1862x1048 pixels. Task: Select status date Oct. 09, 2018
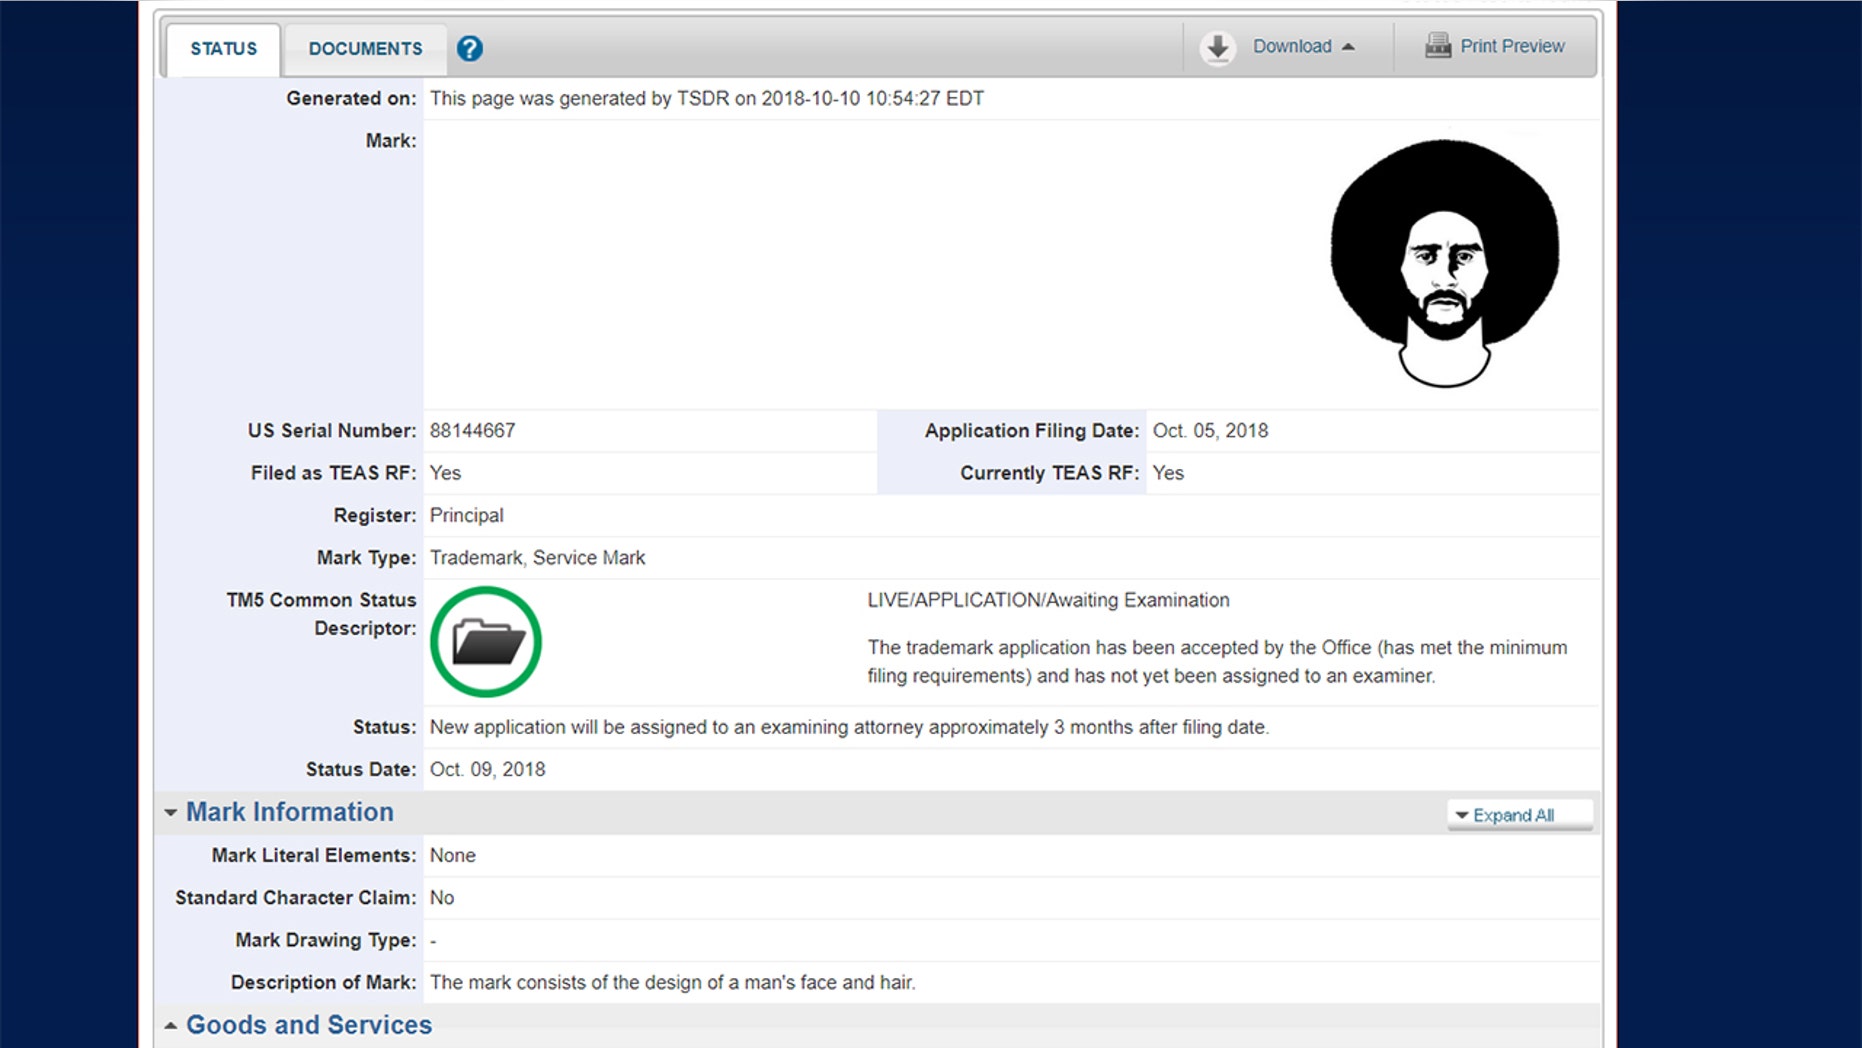click(x=487, y=770)
